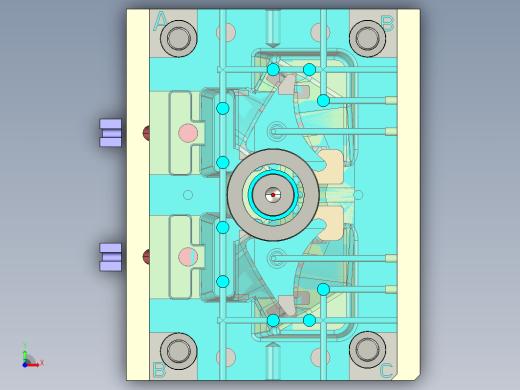Click the red sprue point at mold center
520x390 pixels.
point(273,195)
